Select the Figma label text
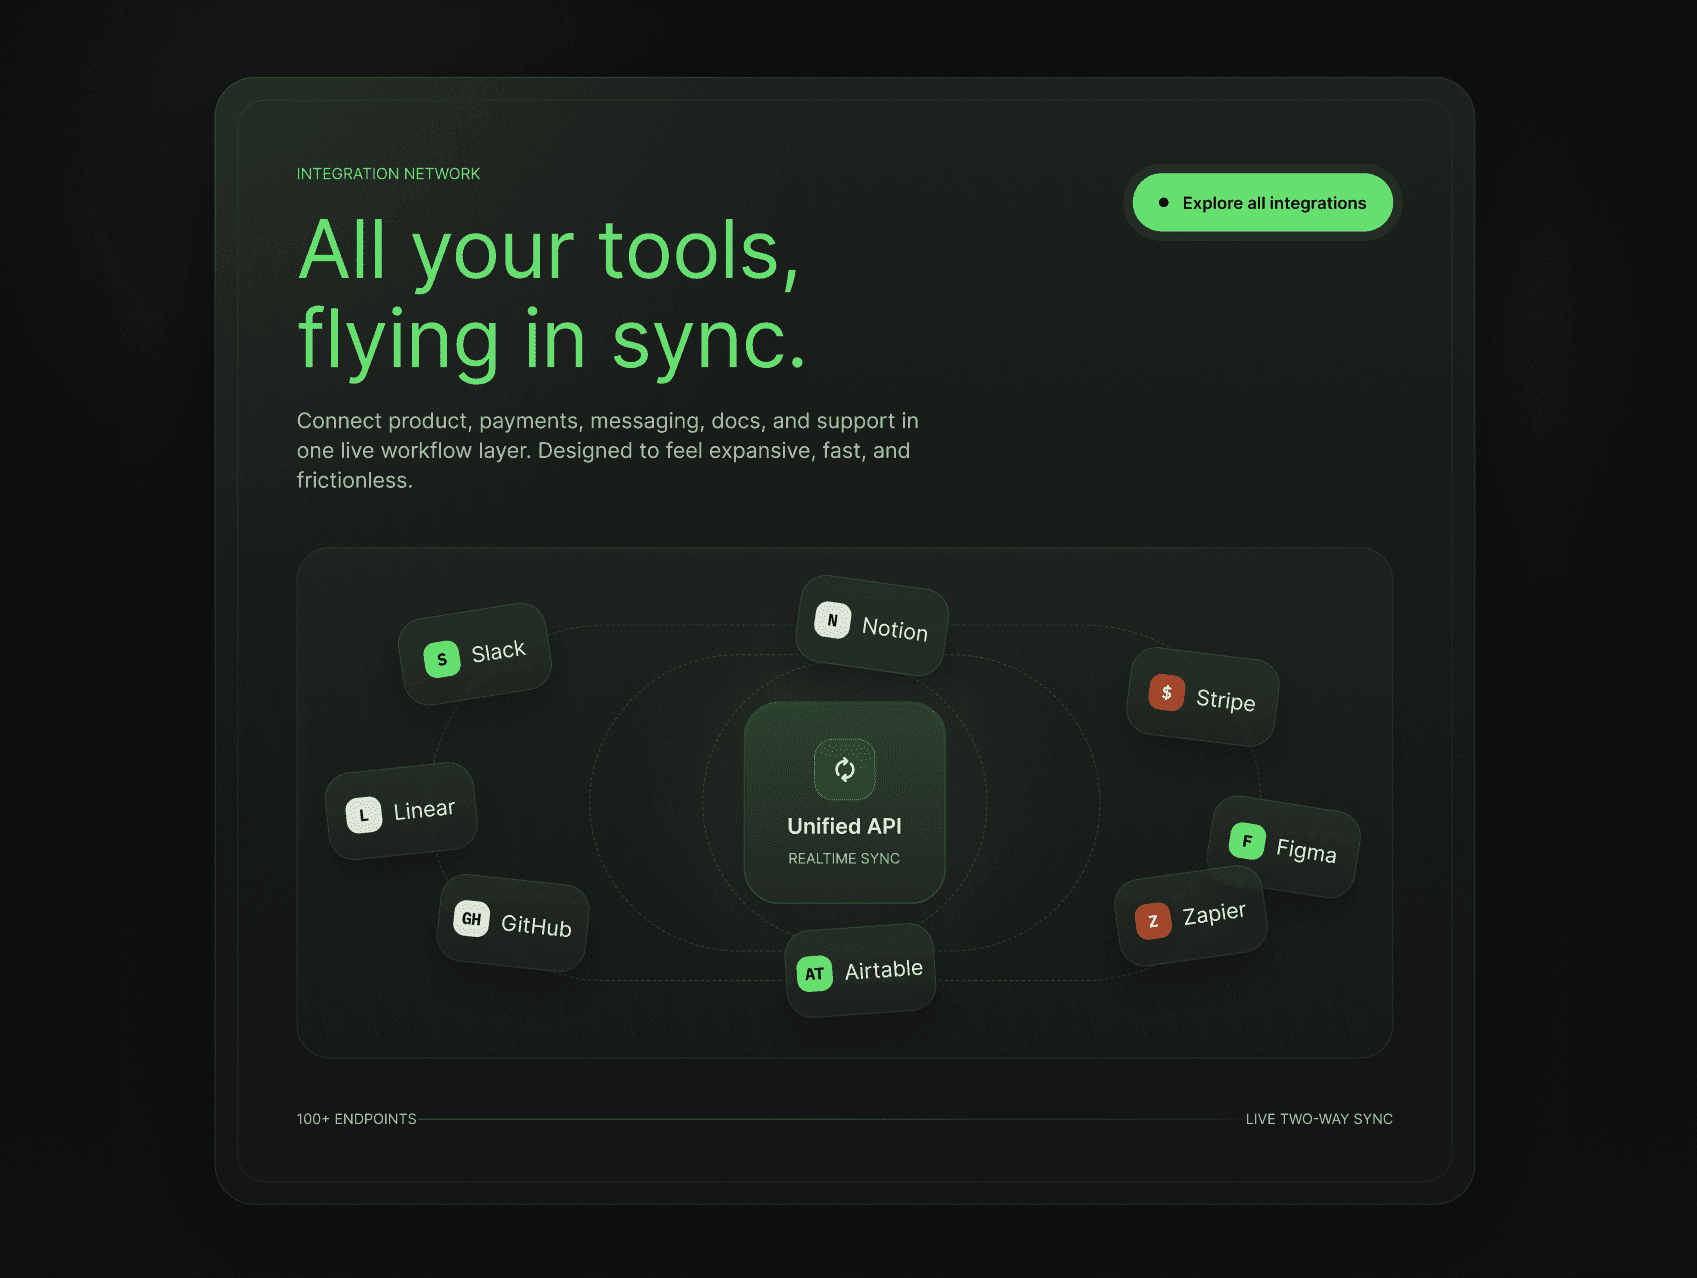This screenshot has height=1278, width=1697. click(1306, 851)
